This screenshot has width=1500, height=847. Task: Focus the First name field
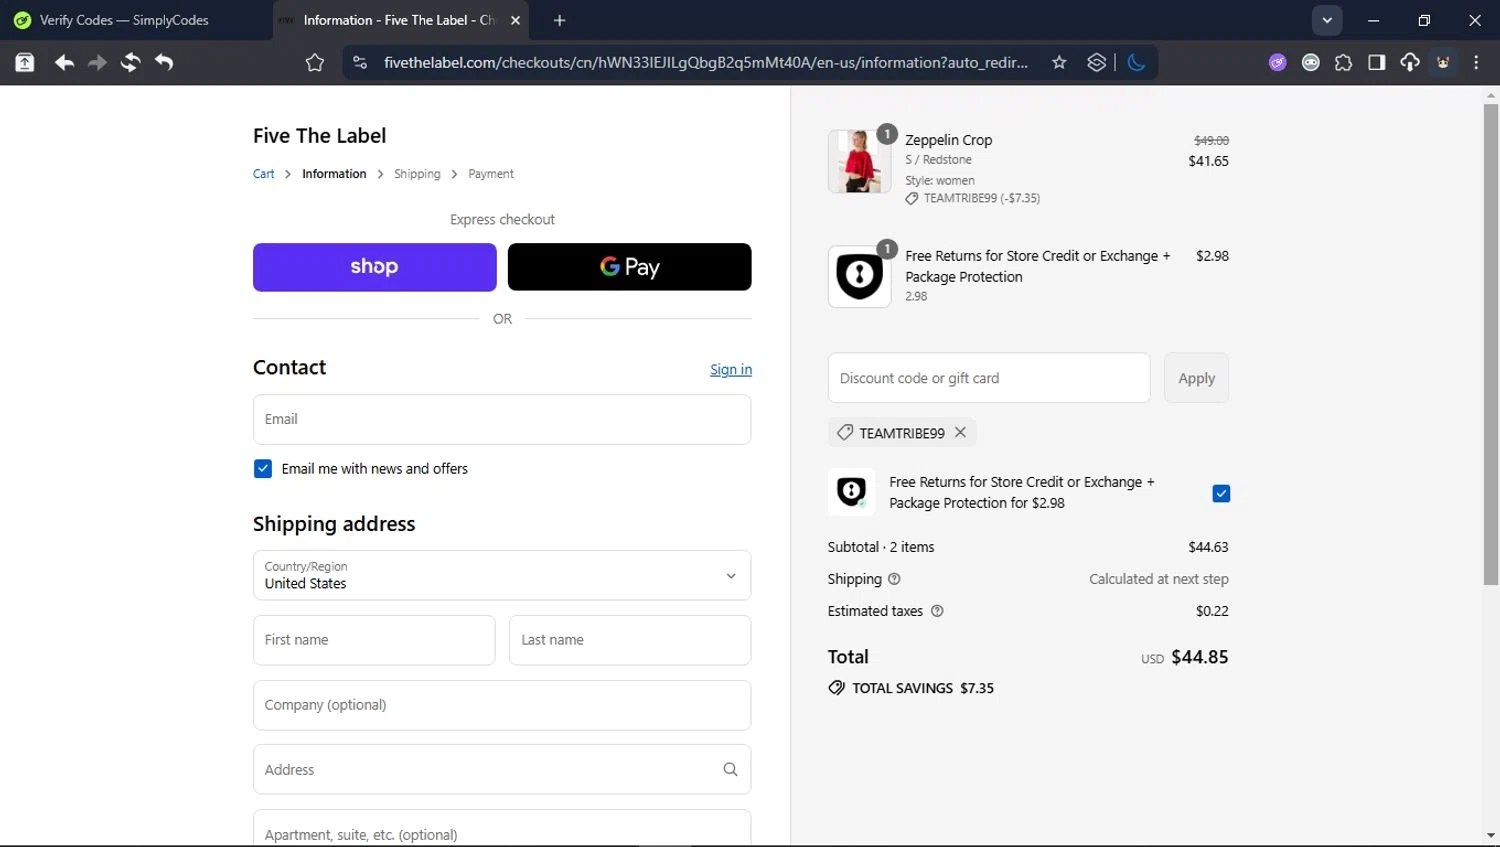[x=374, y=640]
